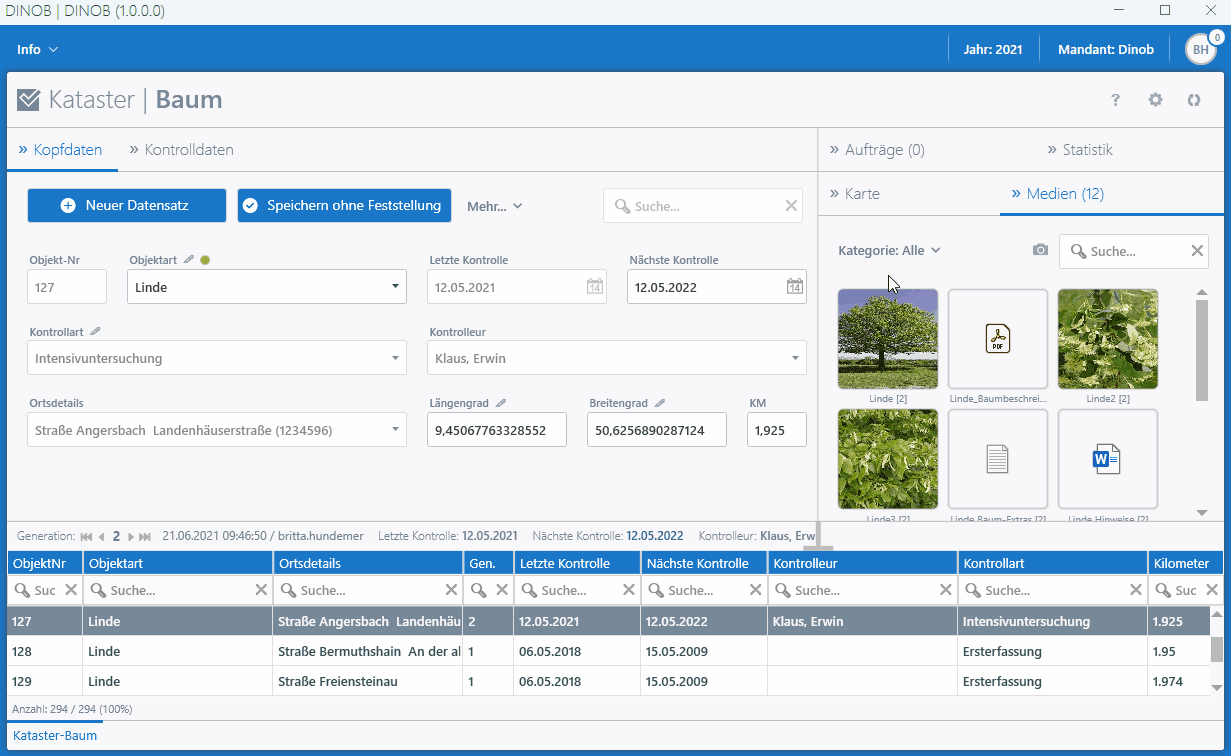Image resolution: width=1231 pixels, height=756 pixels.
Task: Go to first generation record
Action: [86, 536]
